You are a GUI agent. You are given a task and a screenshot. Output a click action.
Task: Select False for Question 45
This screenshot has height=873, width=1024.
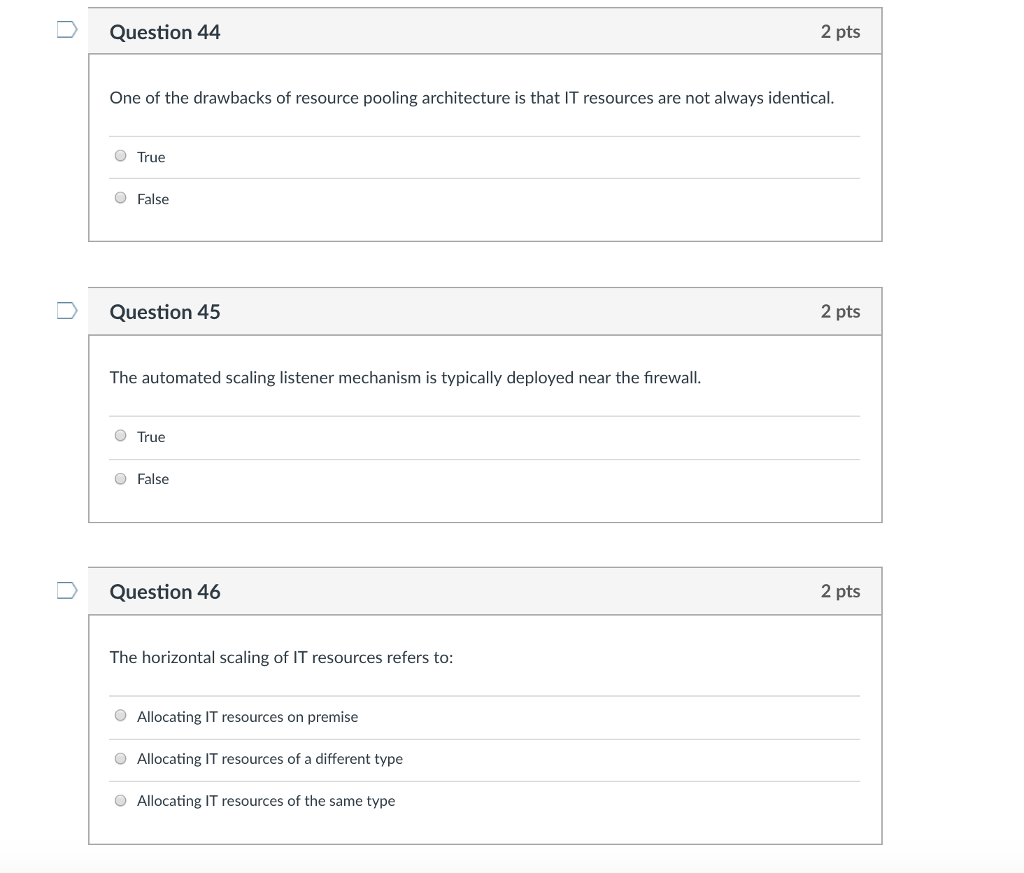(120, 477)
